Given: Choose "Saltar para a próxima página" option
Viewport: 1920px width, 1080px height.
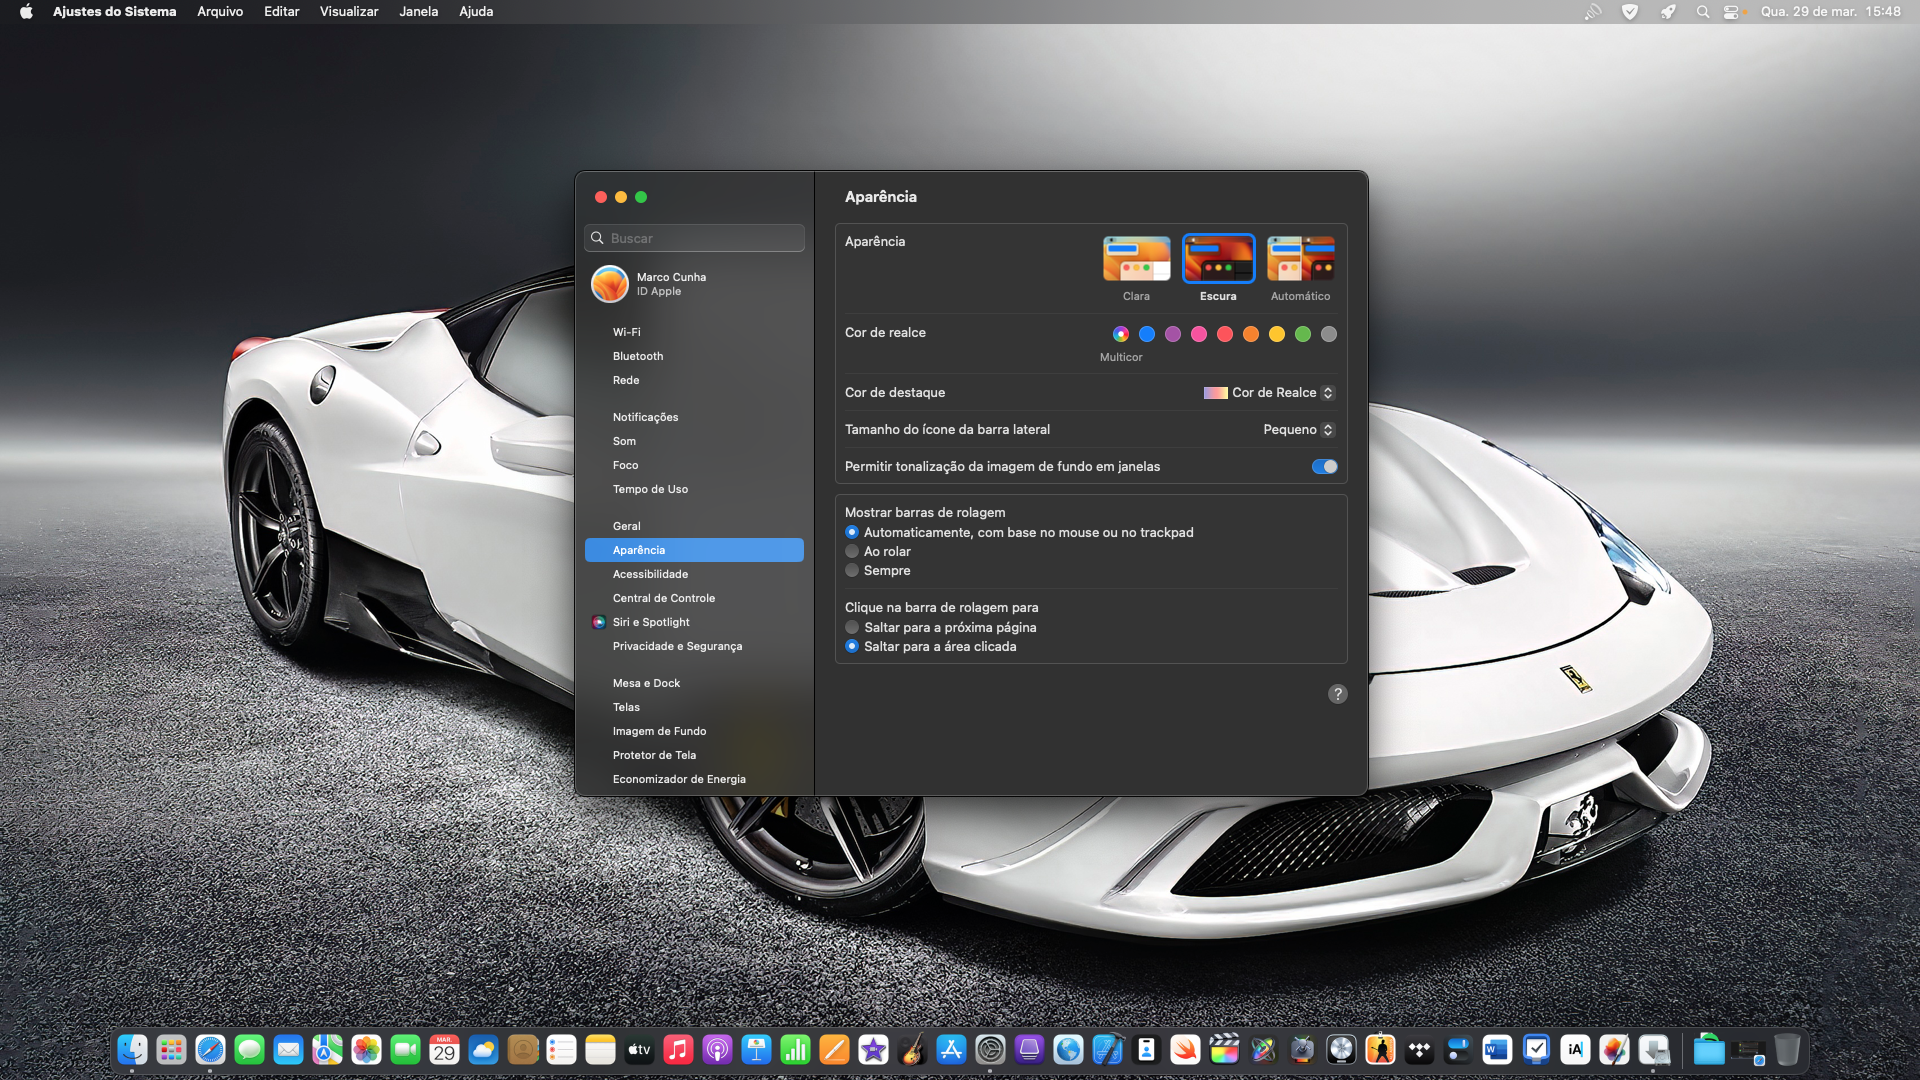Looking at the screenshot, I should click(852, 628).
